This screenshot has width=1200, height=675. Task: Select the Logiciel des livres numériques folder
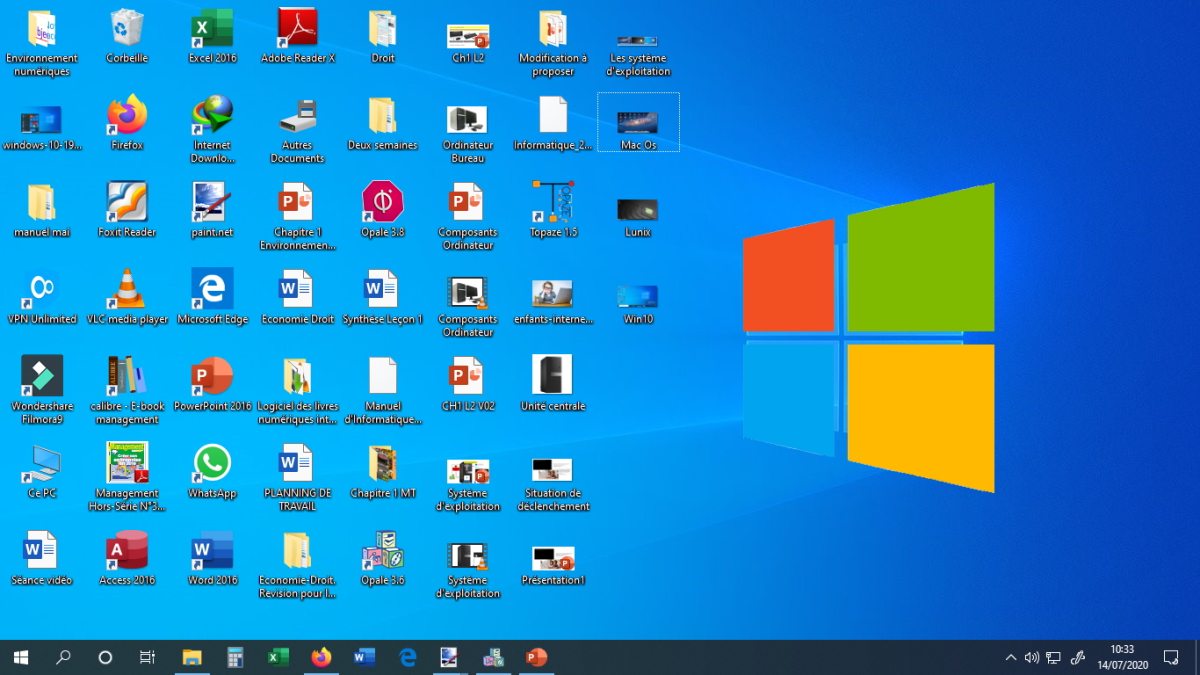point(297,391)
